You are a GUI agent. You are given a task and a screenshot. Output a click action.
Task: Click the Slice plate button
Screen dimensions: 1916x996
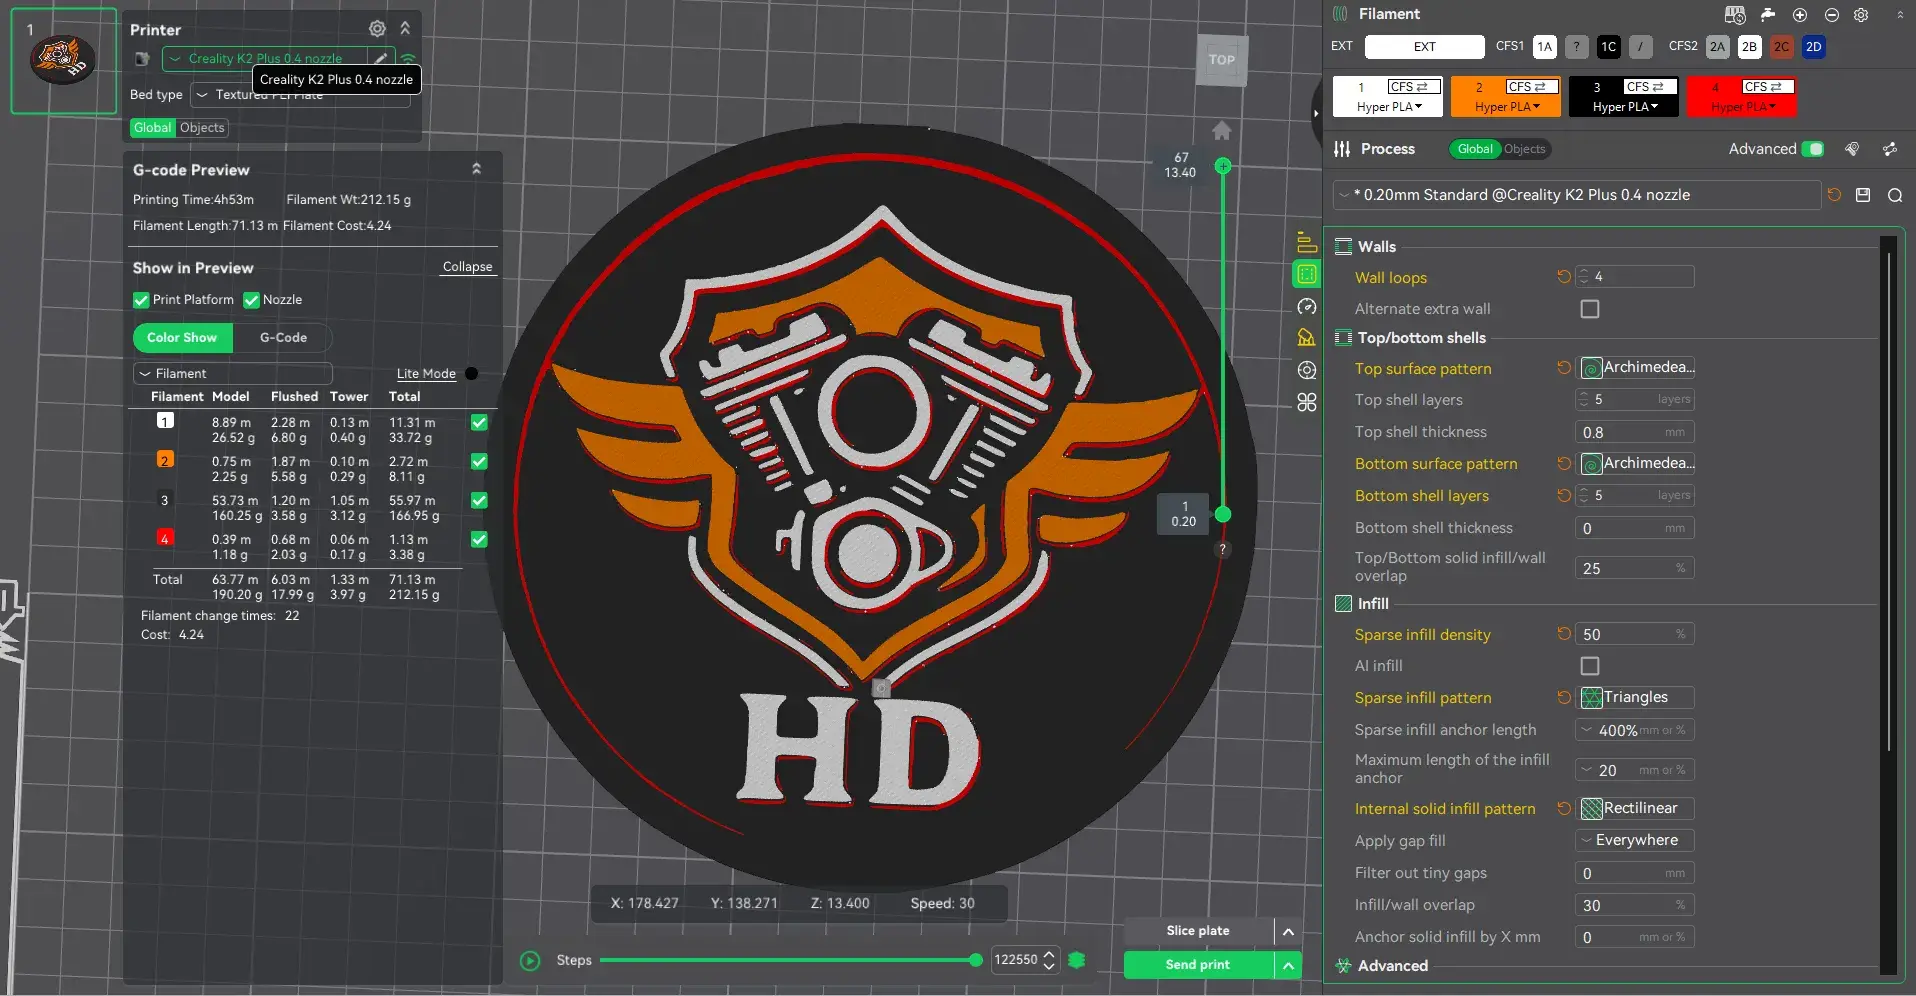point(1198,931)
